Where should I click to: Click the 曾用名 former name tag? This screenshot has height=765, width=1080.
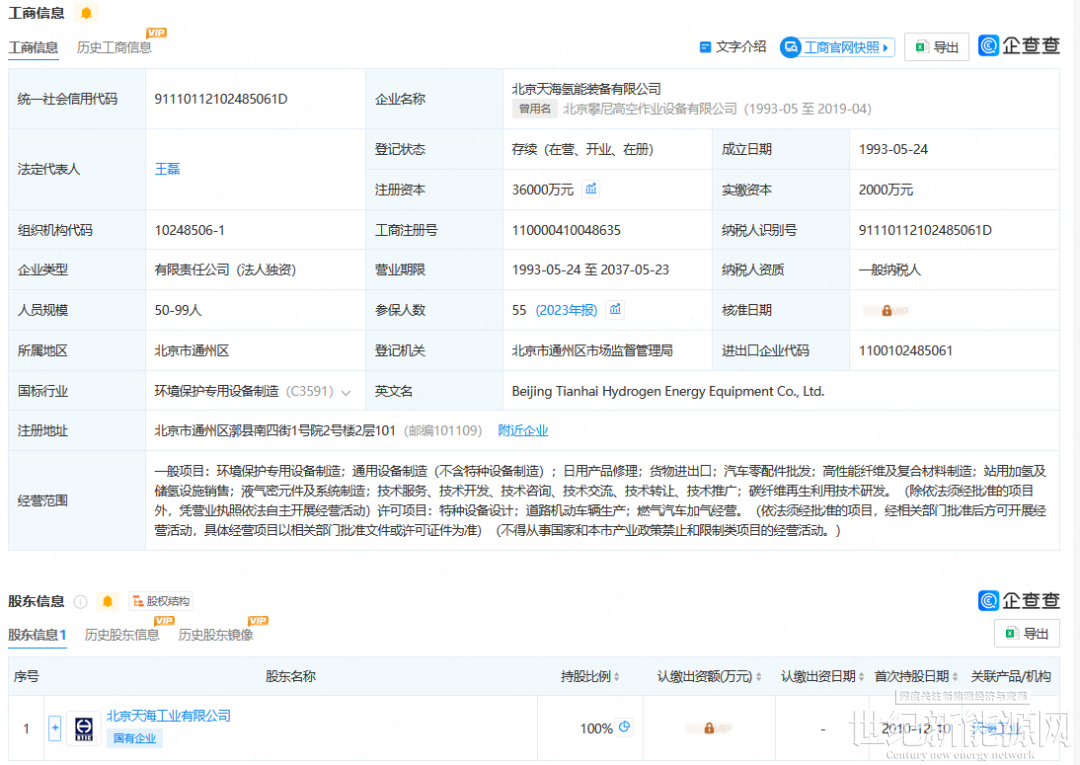[x=534, y=109]
